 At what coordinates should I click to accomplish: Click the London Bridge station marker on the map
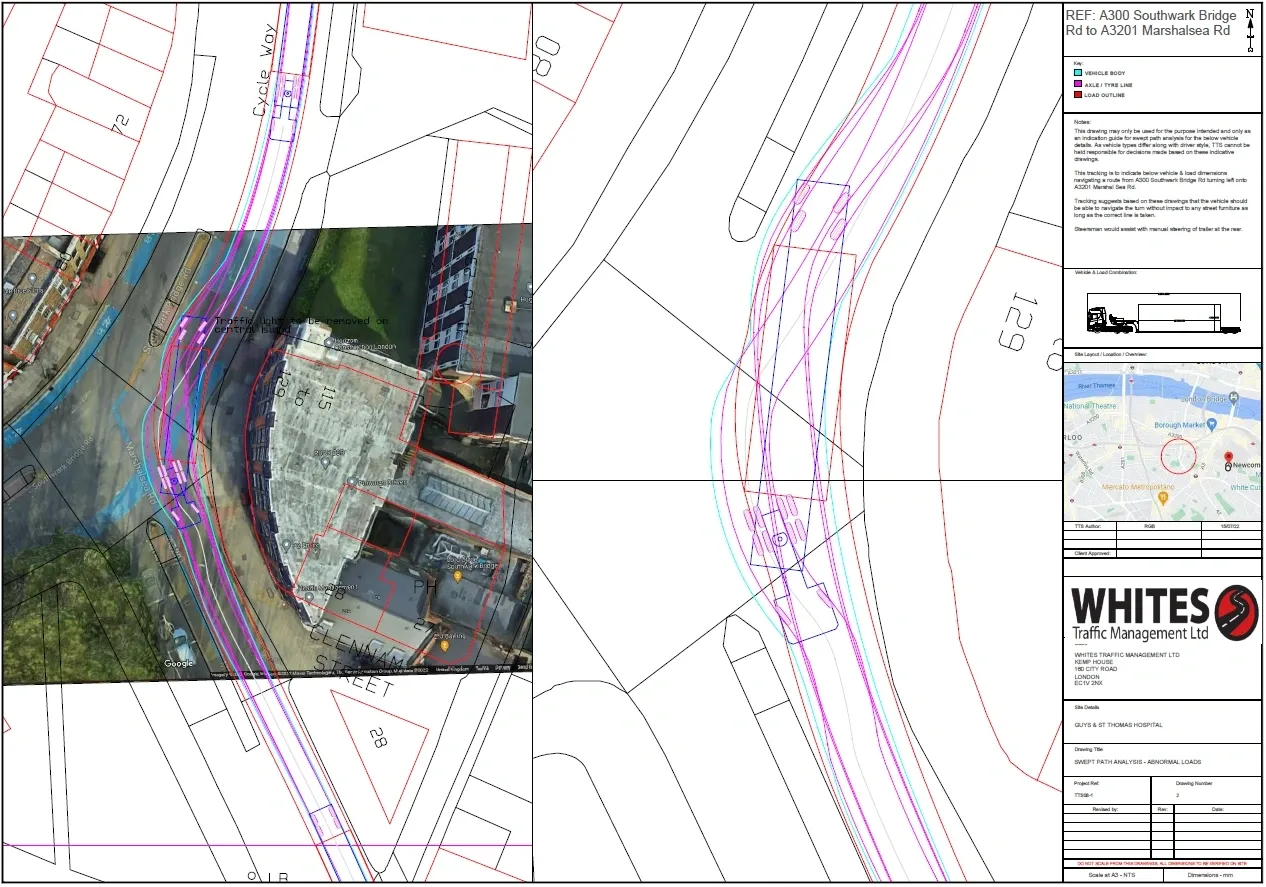1235,400
